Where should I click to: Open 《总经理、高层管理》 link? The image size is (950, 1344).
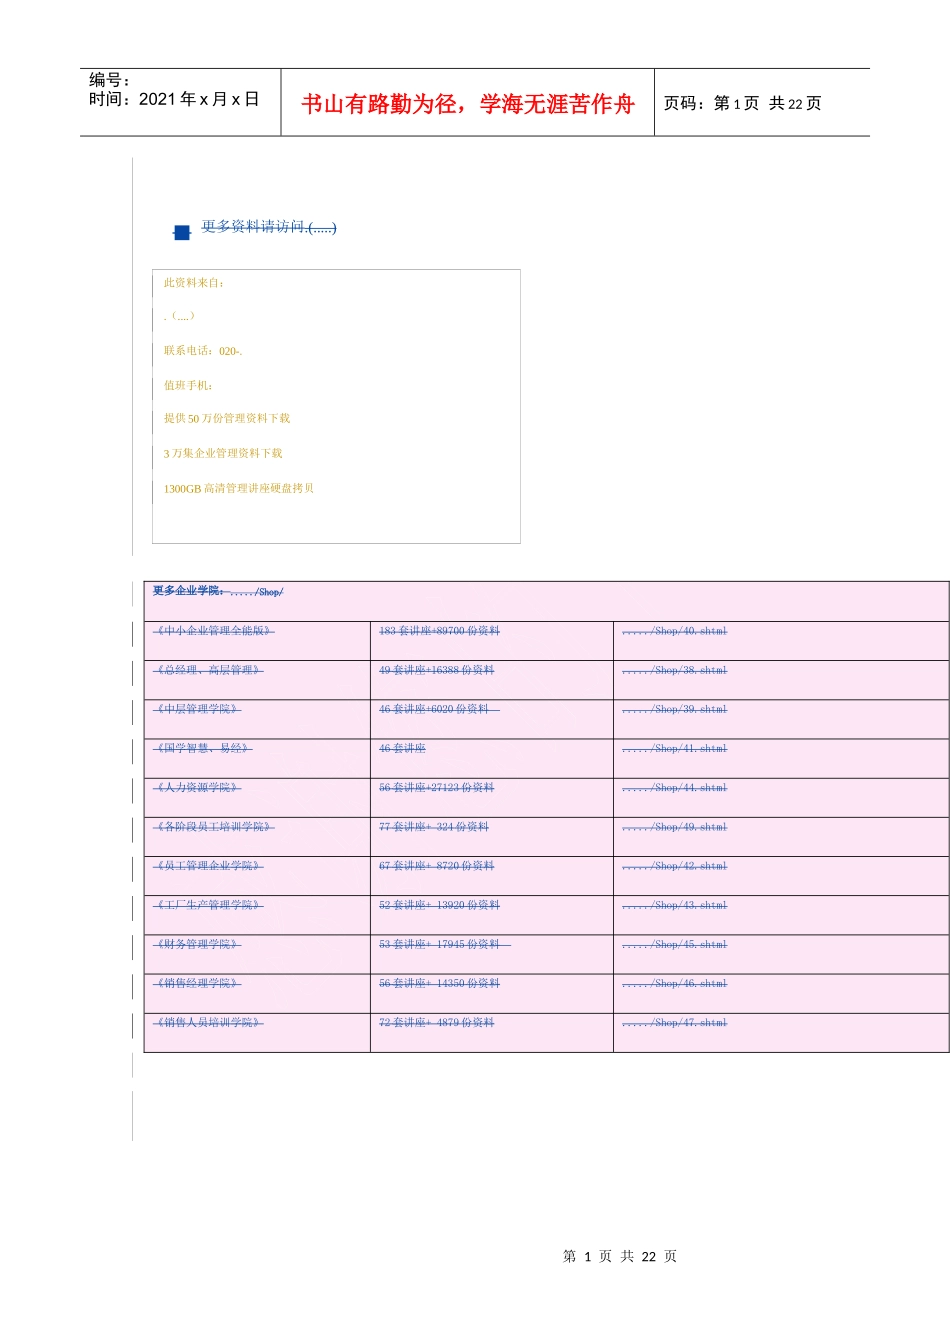[x=209, y=670]
